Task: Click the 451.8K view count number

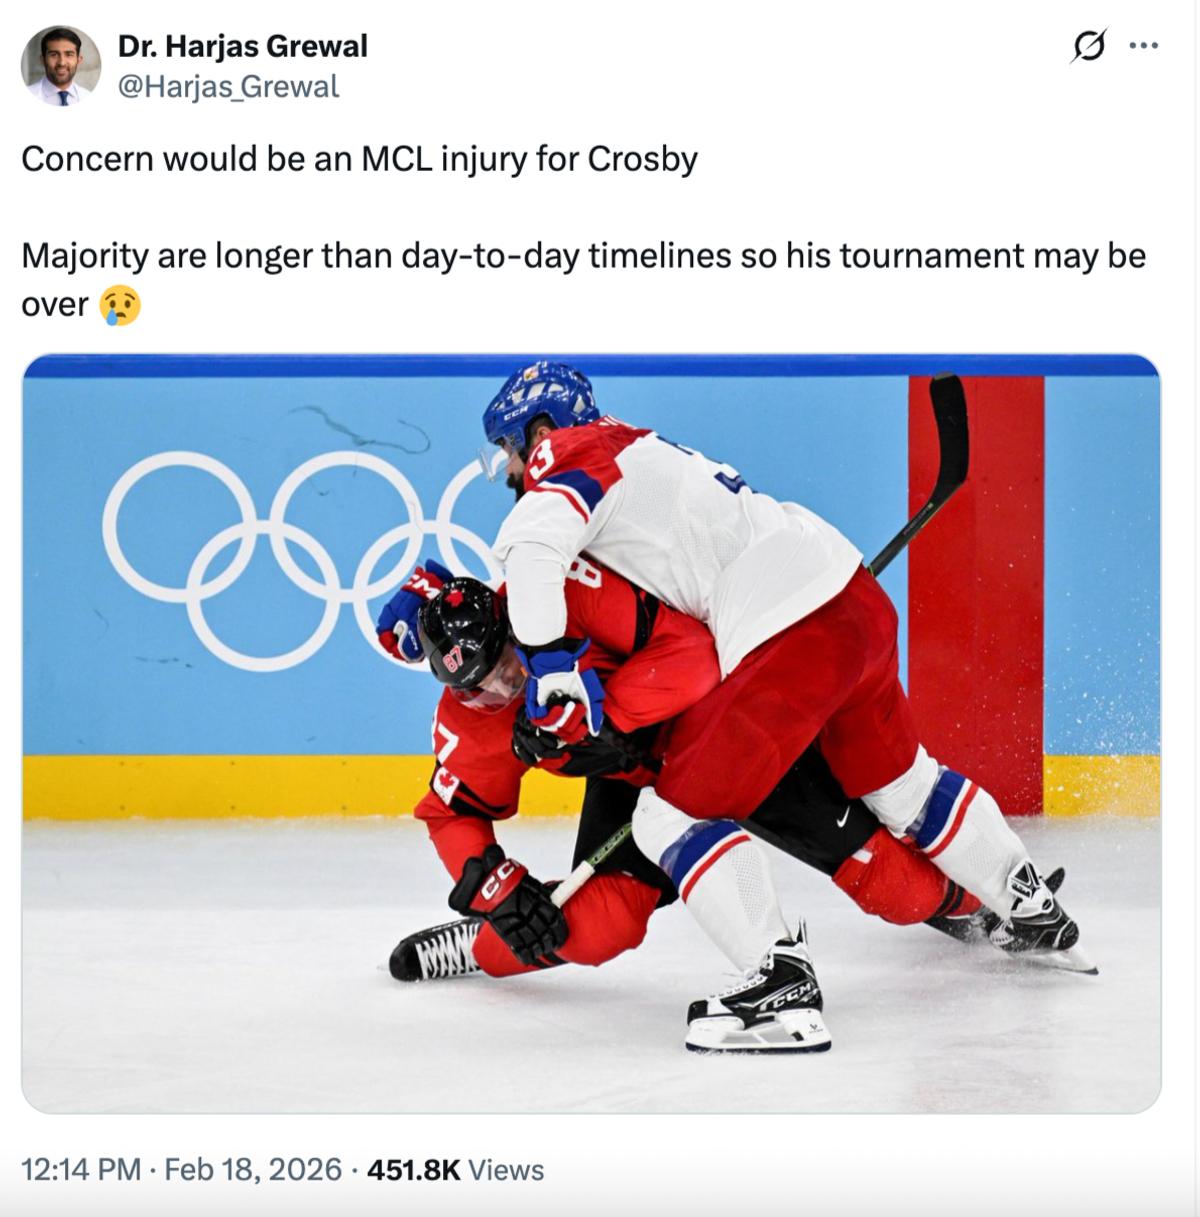Action: [x=413, y=1169]
